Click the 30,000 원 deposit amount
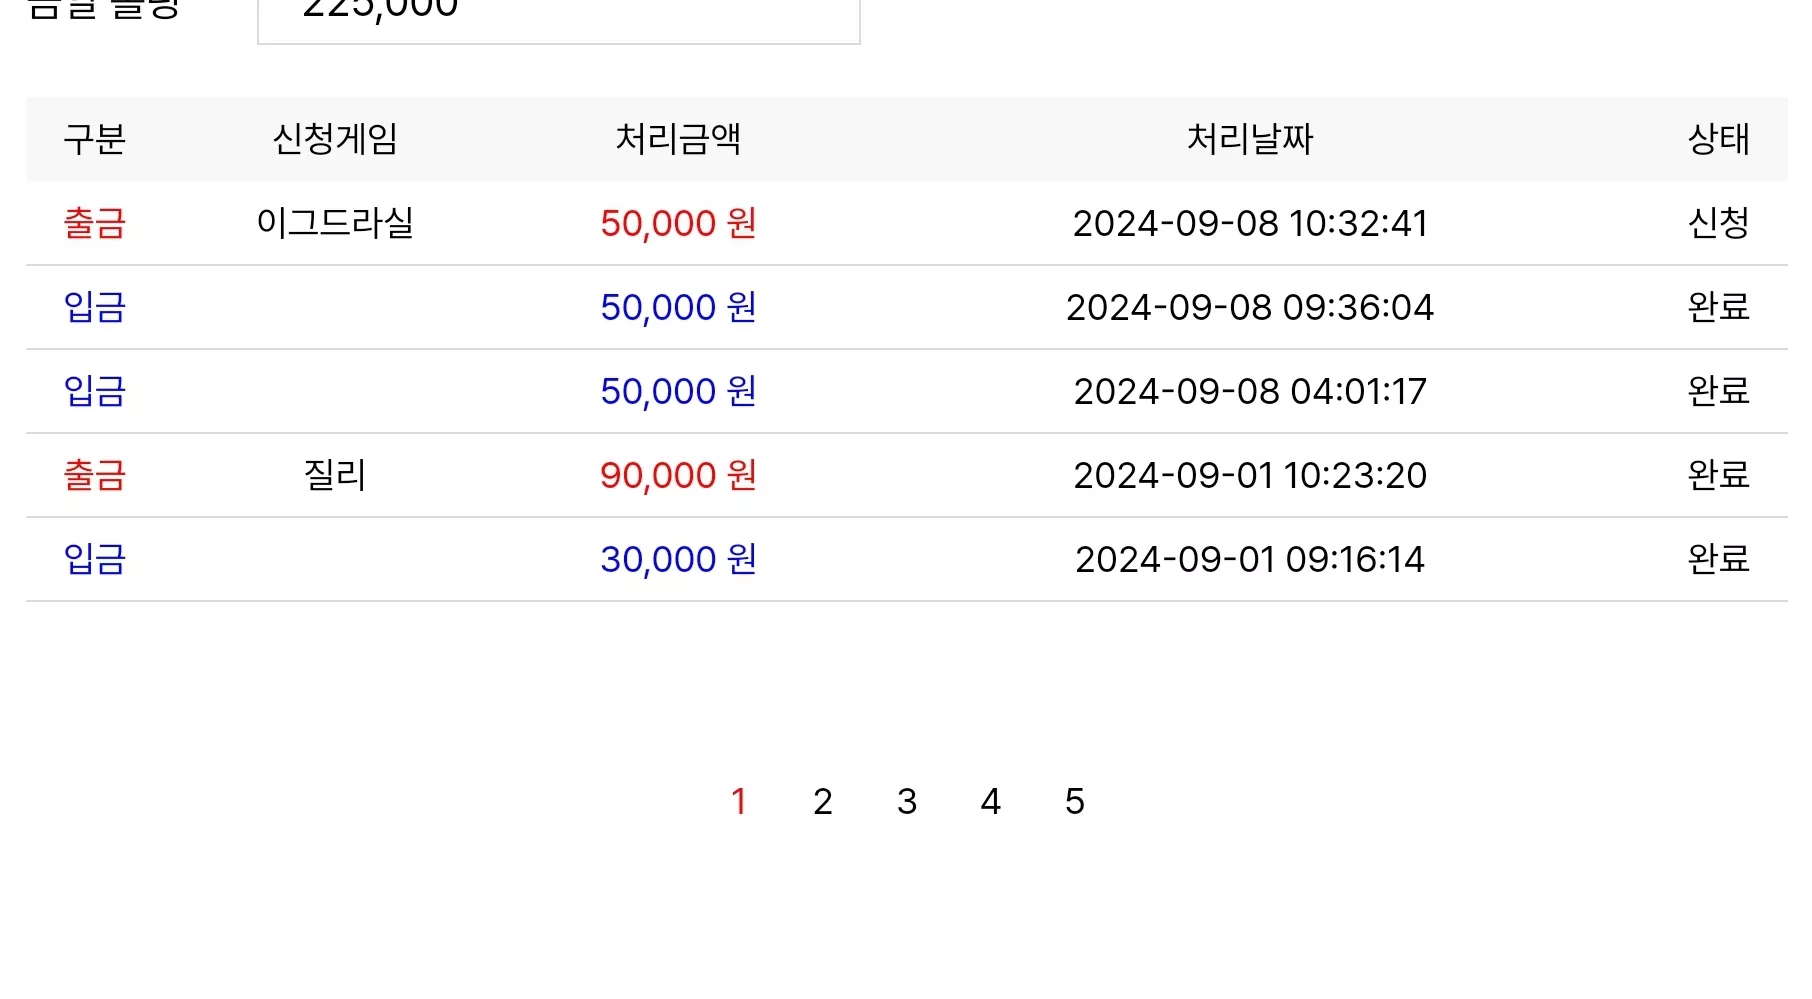The image size is (1812, 999). [x=678, y=559]
